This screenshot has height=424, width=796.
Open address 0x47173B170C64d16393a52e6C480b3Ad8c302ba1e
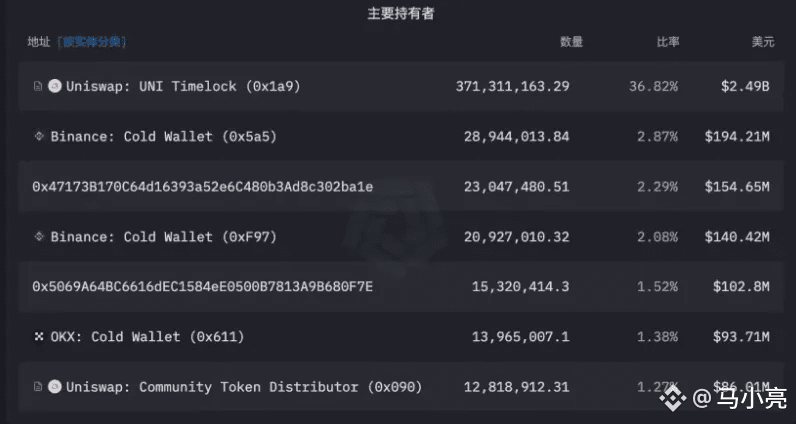tap(203, 187)
